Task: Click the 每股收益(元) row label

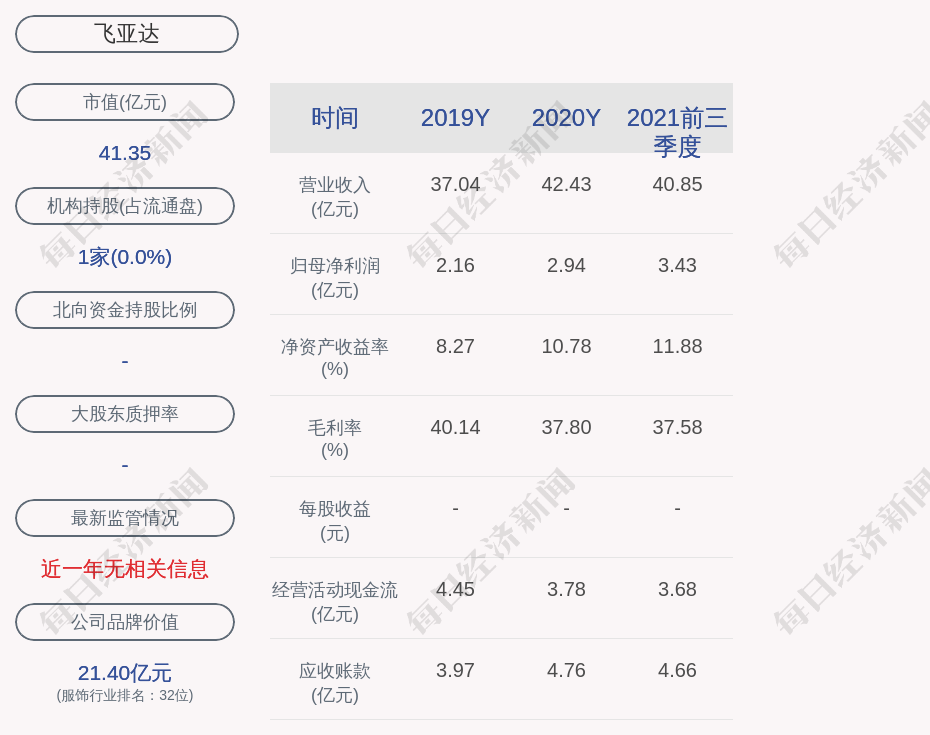Action: pos(335,520)
